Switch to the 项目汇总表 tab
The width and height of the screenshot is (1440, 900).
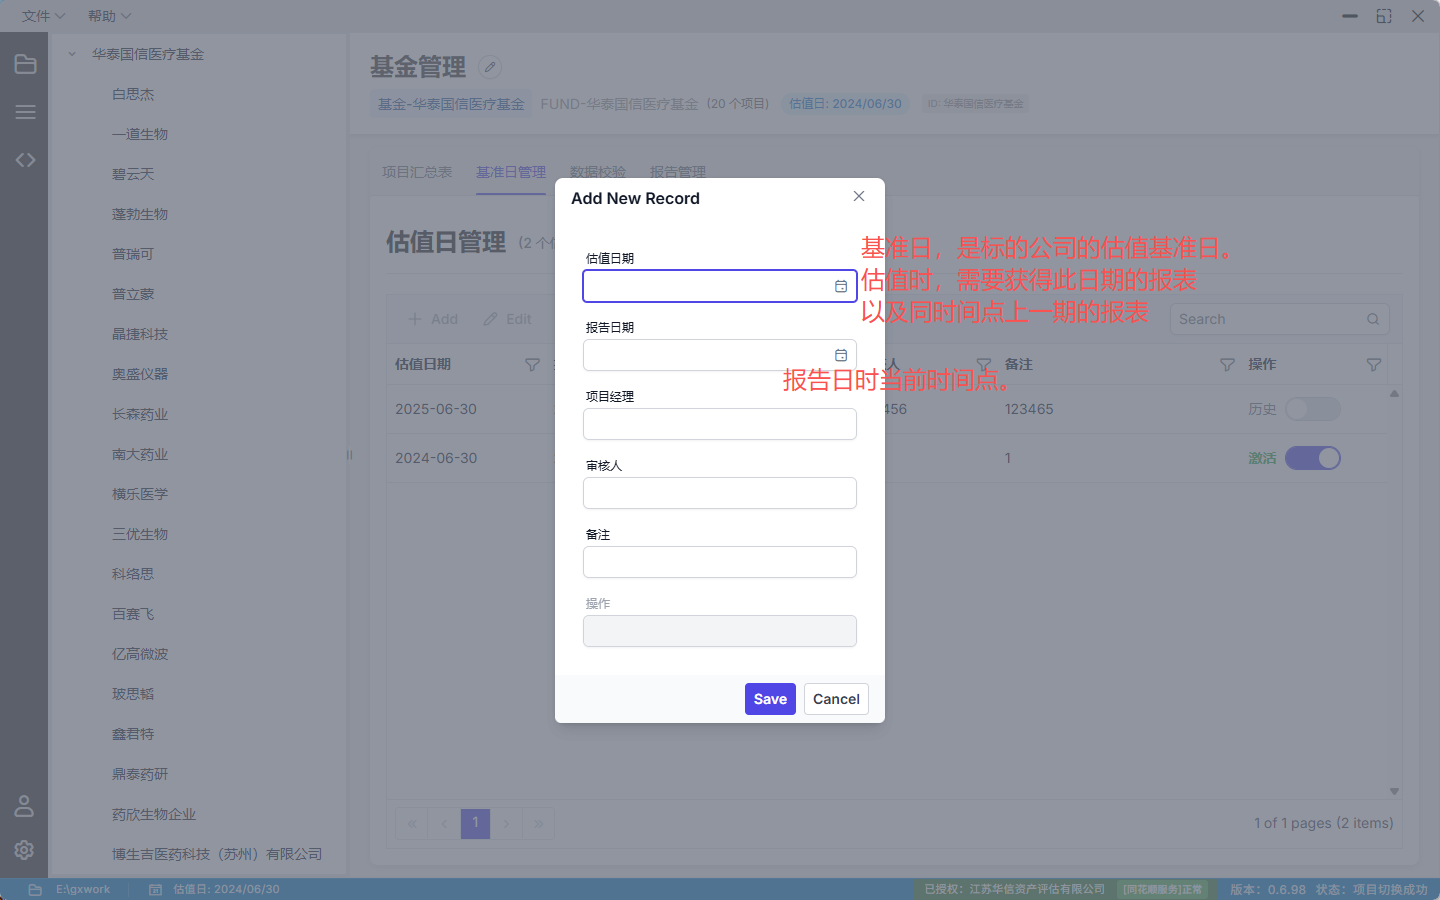(x=417, y=172)
